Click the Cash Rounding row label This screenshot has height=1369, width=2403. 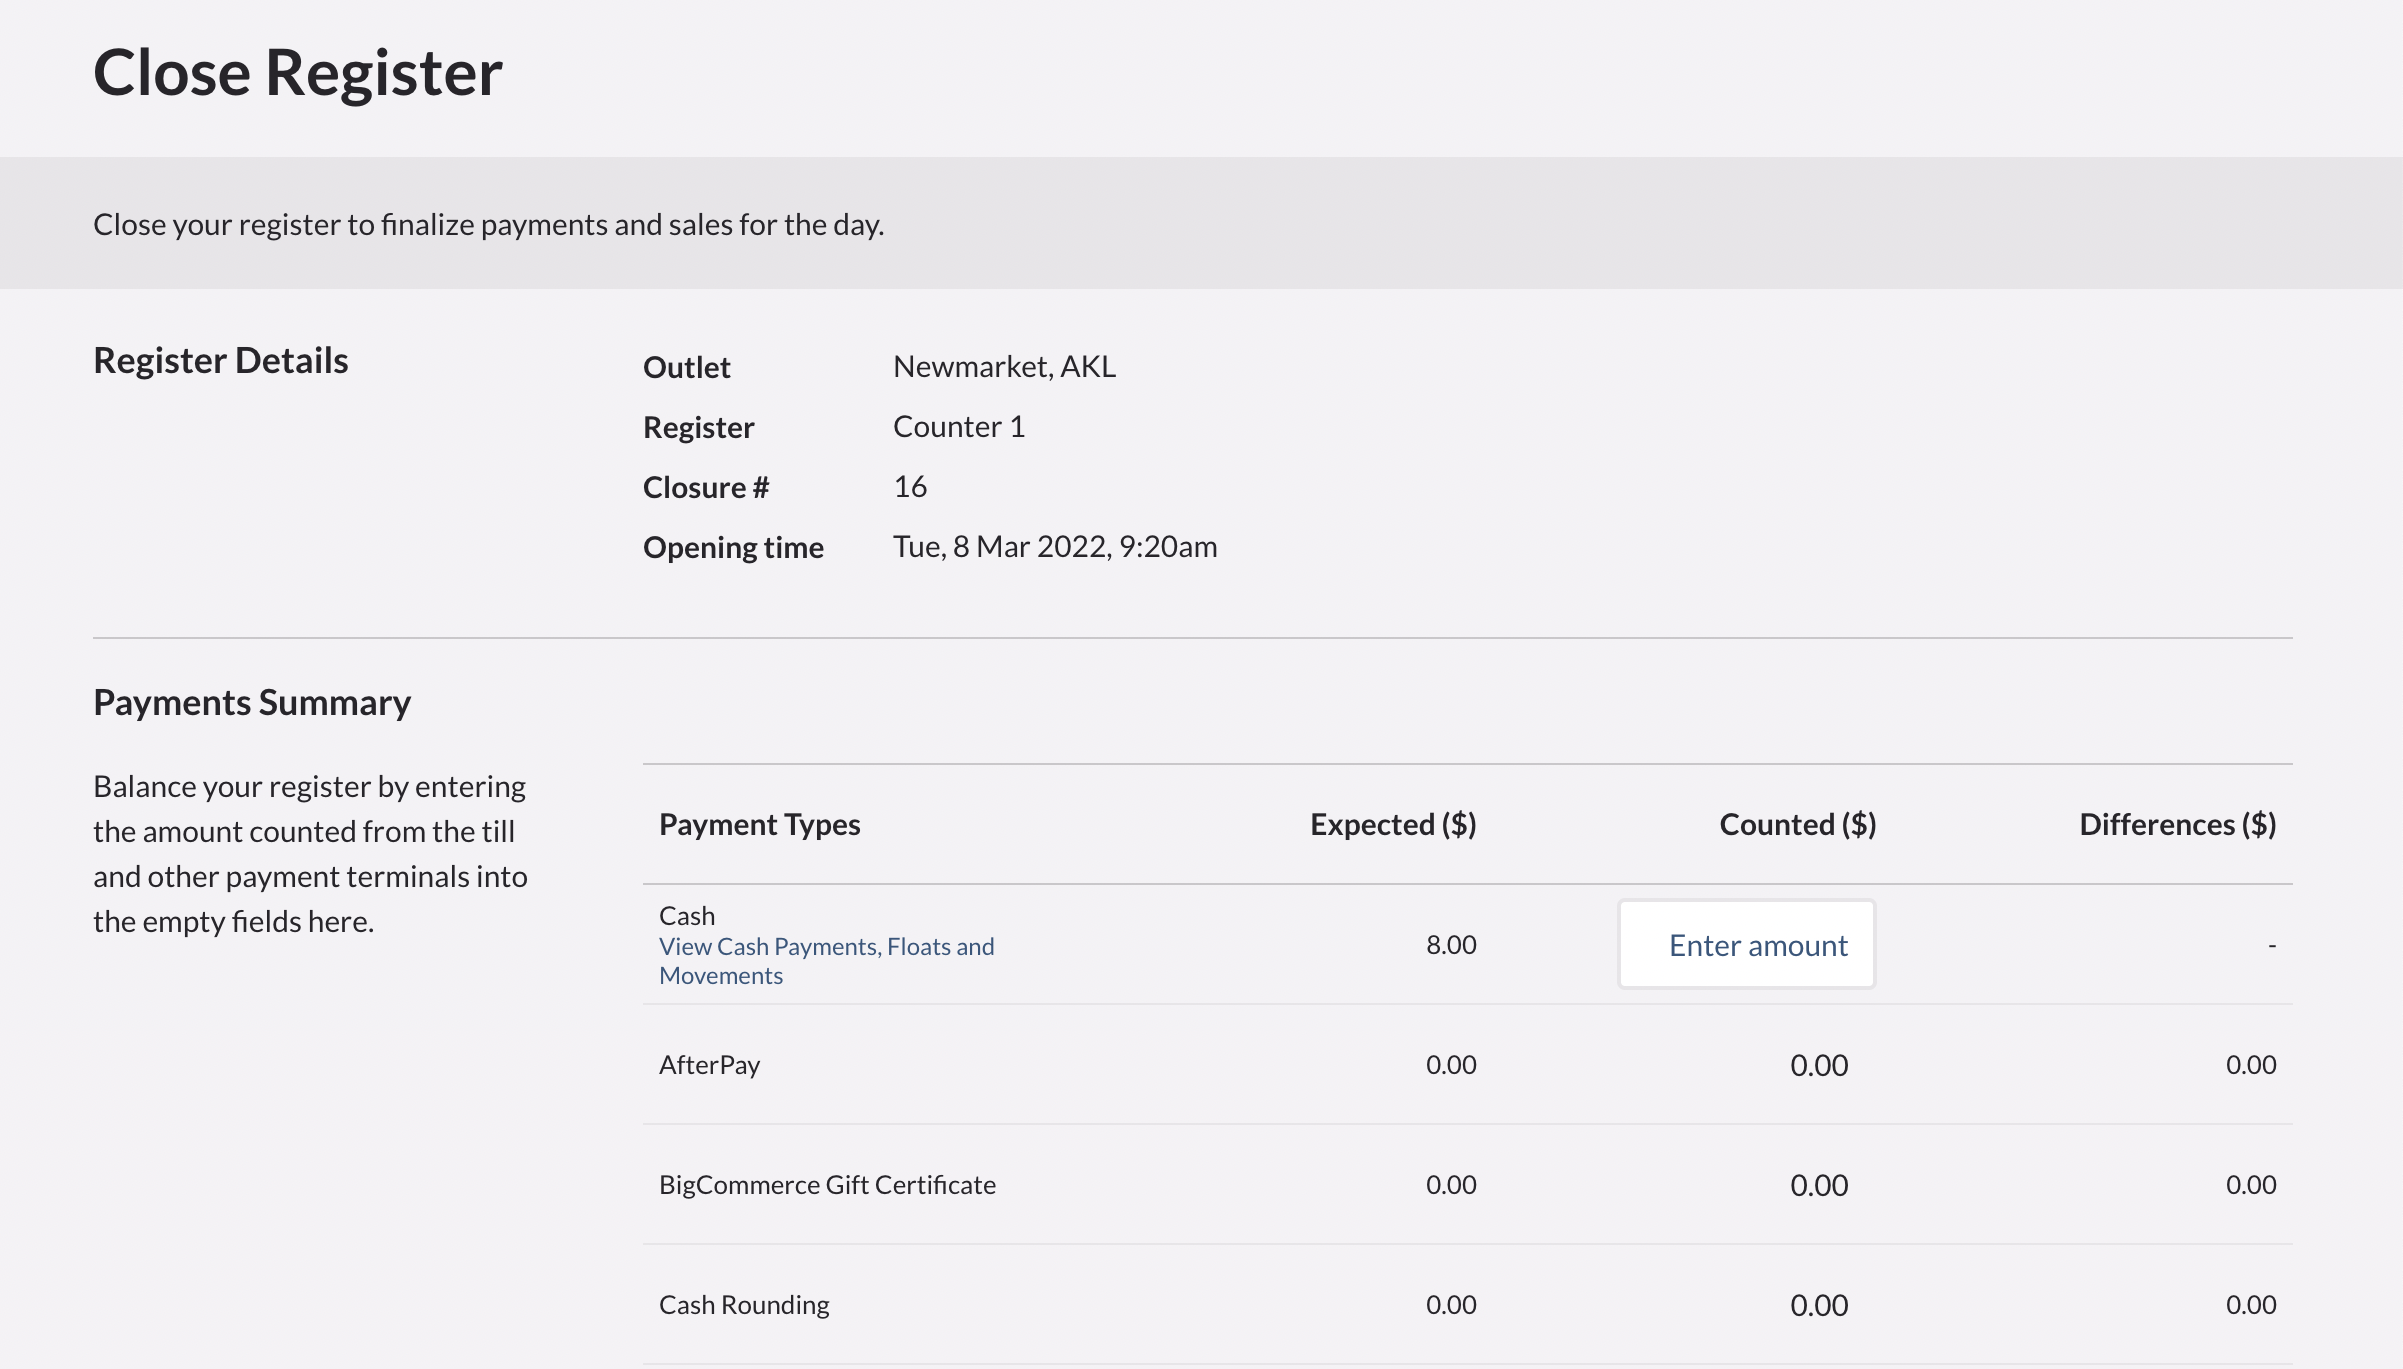click(x=744, y=1305)
